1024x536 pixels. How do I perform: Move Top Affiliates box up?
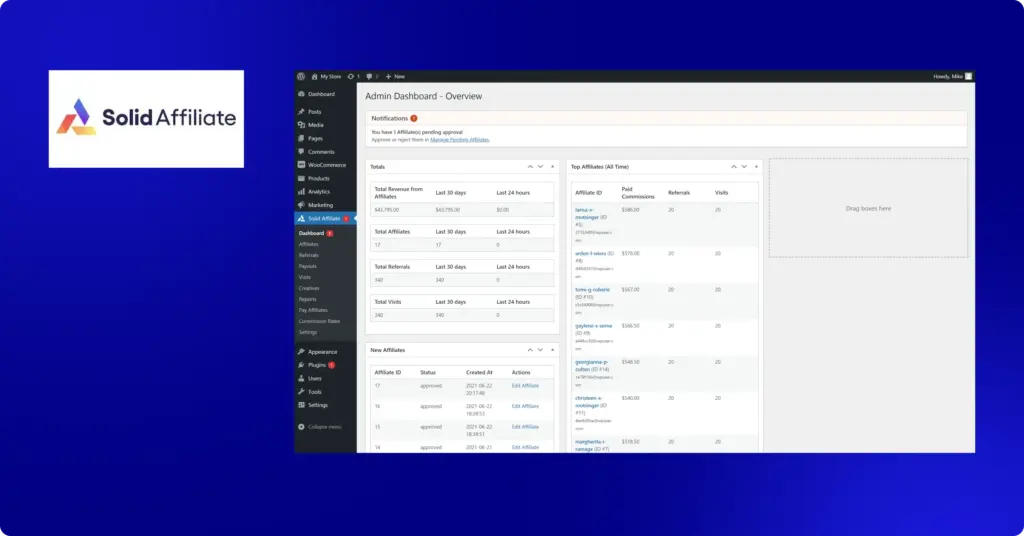point(733,166)
